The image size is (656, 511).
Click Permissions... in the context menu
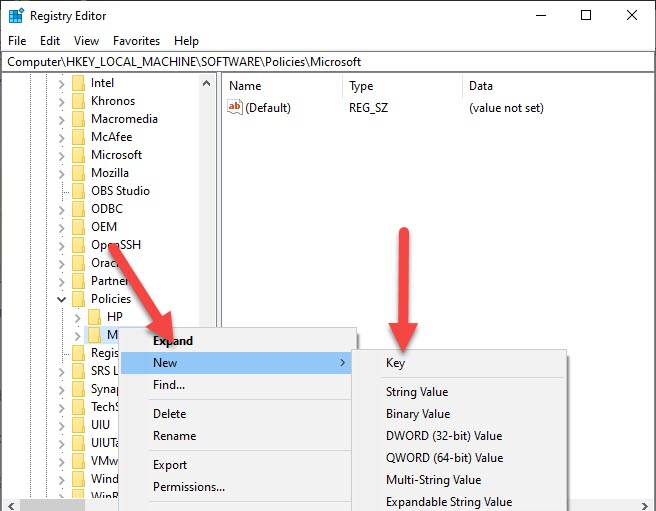pos(188,487)
